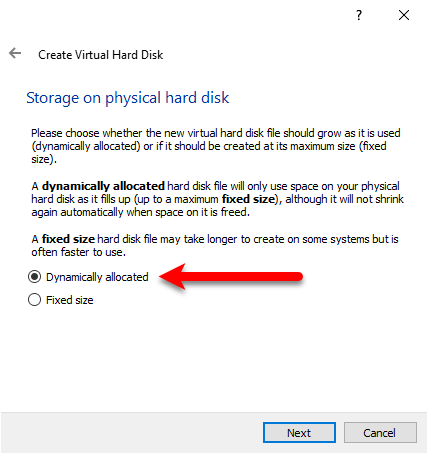This screenshot has width=428, height=454.
Task: Click the Storage on physical hard disk heading
Action: click(x=128, y=98)
